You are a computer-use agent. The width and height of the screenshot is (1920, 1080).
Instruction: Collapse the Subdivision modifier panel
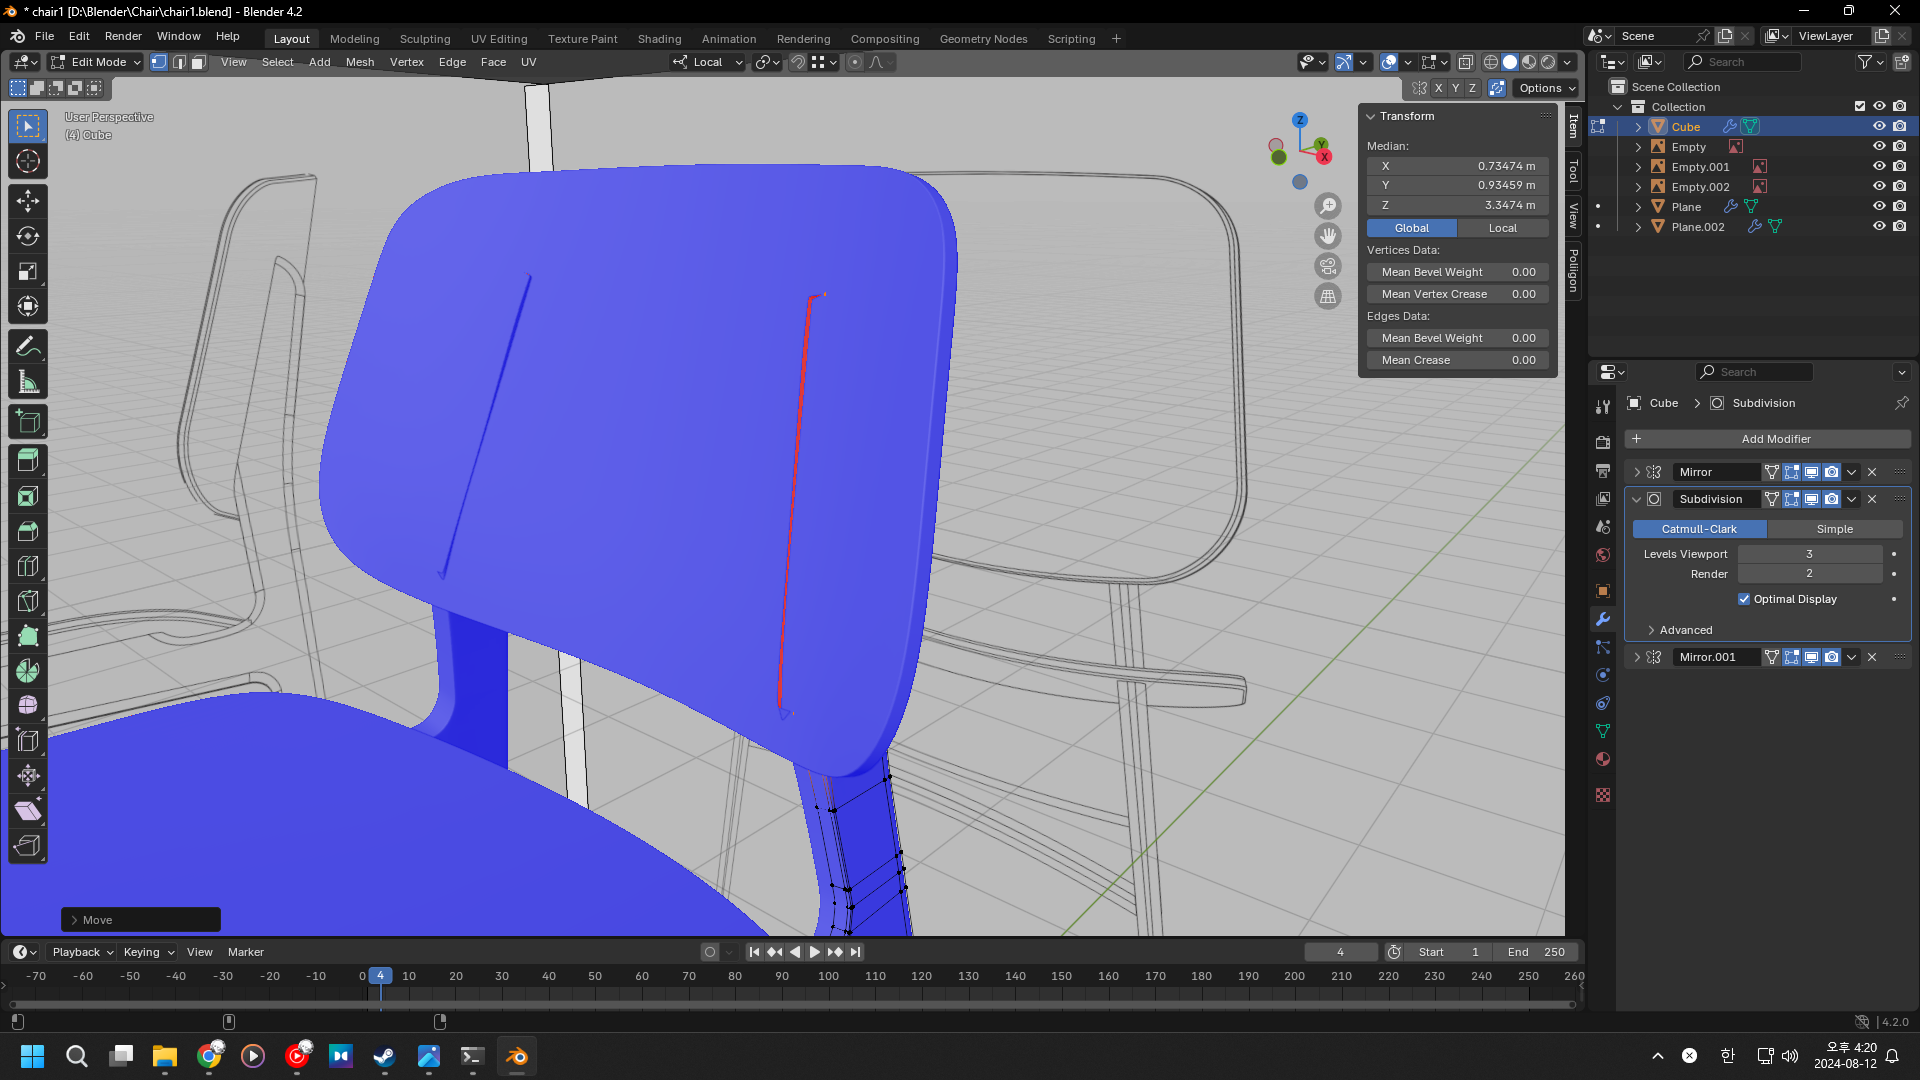(x=1637, y=499)
